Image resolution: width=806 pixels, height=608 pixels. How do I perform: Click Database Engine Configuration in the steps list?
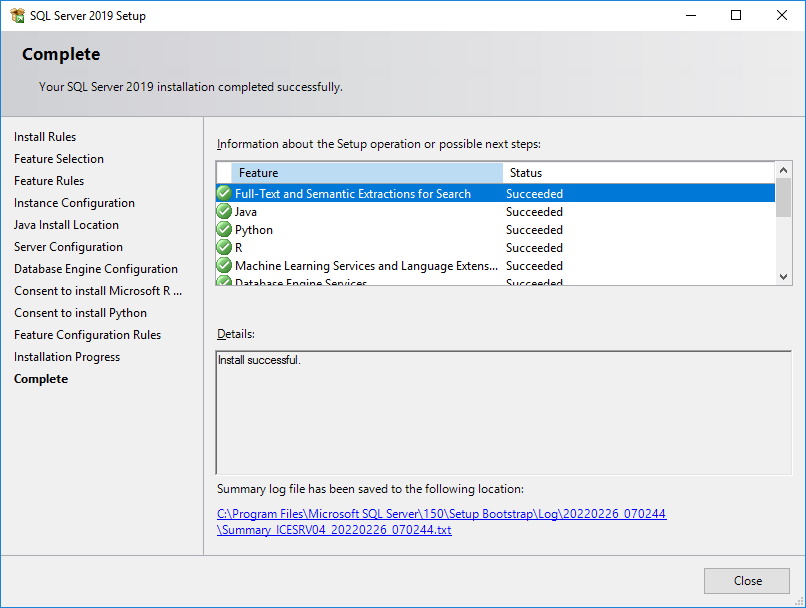(96, 269)
